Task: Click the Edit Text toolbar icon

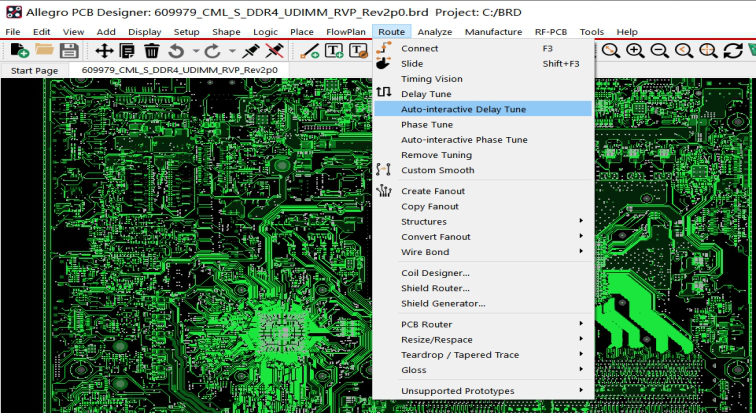Action: [x=359, y=51]
